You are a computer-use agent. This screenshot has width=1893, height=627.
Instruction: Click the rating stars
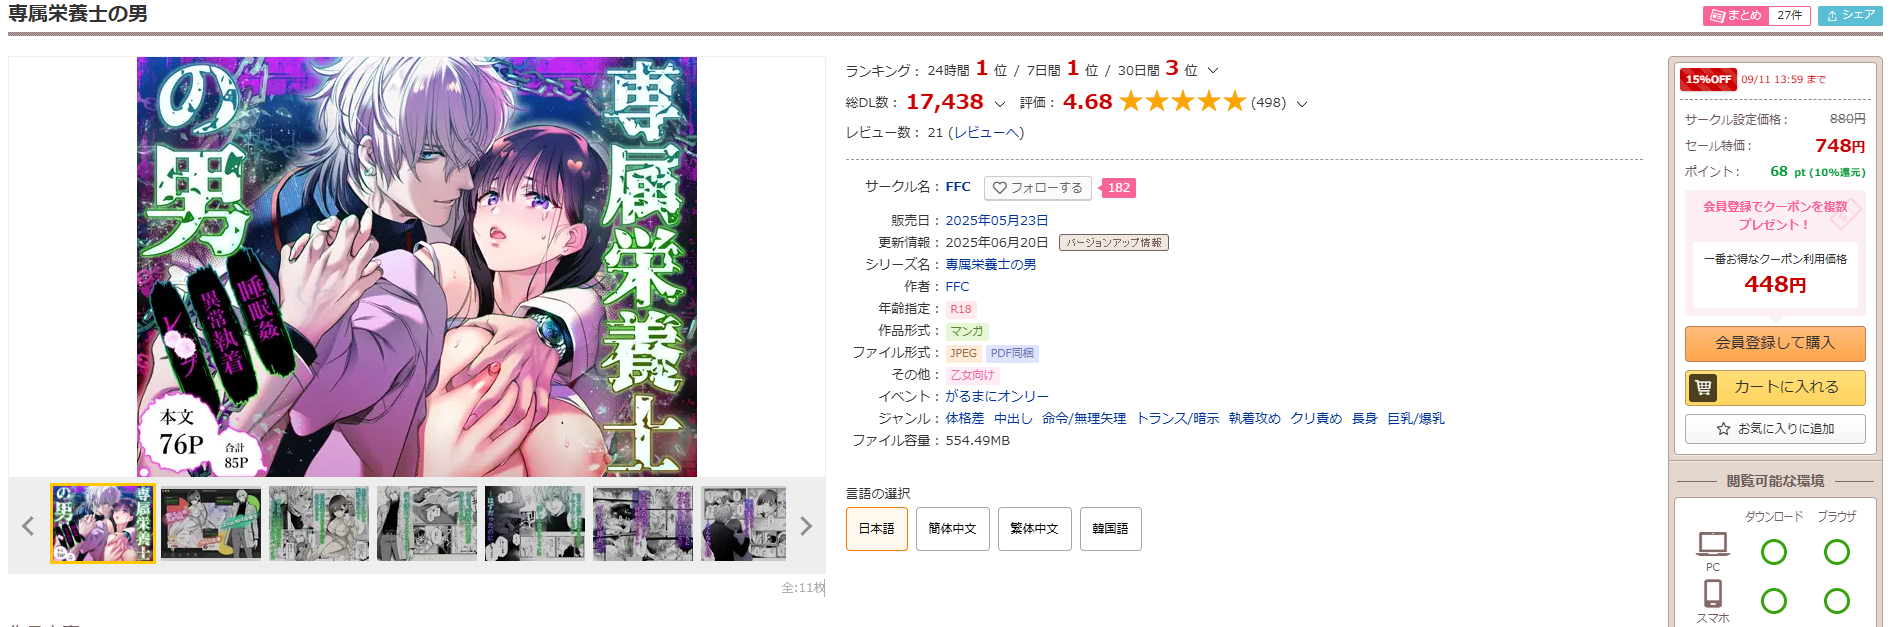(x=1182, y=102)
